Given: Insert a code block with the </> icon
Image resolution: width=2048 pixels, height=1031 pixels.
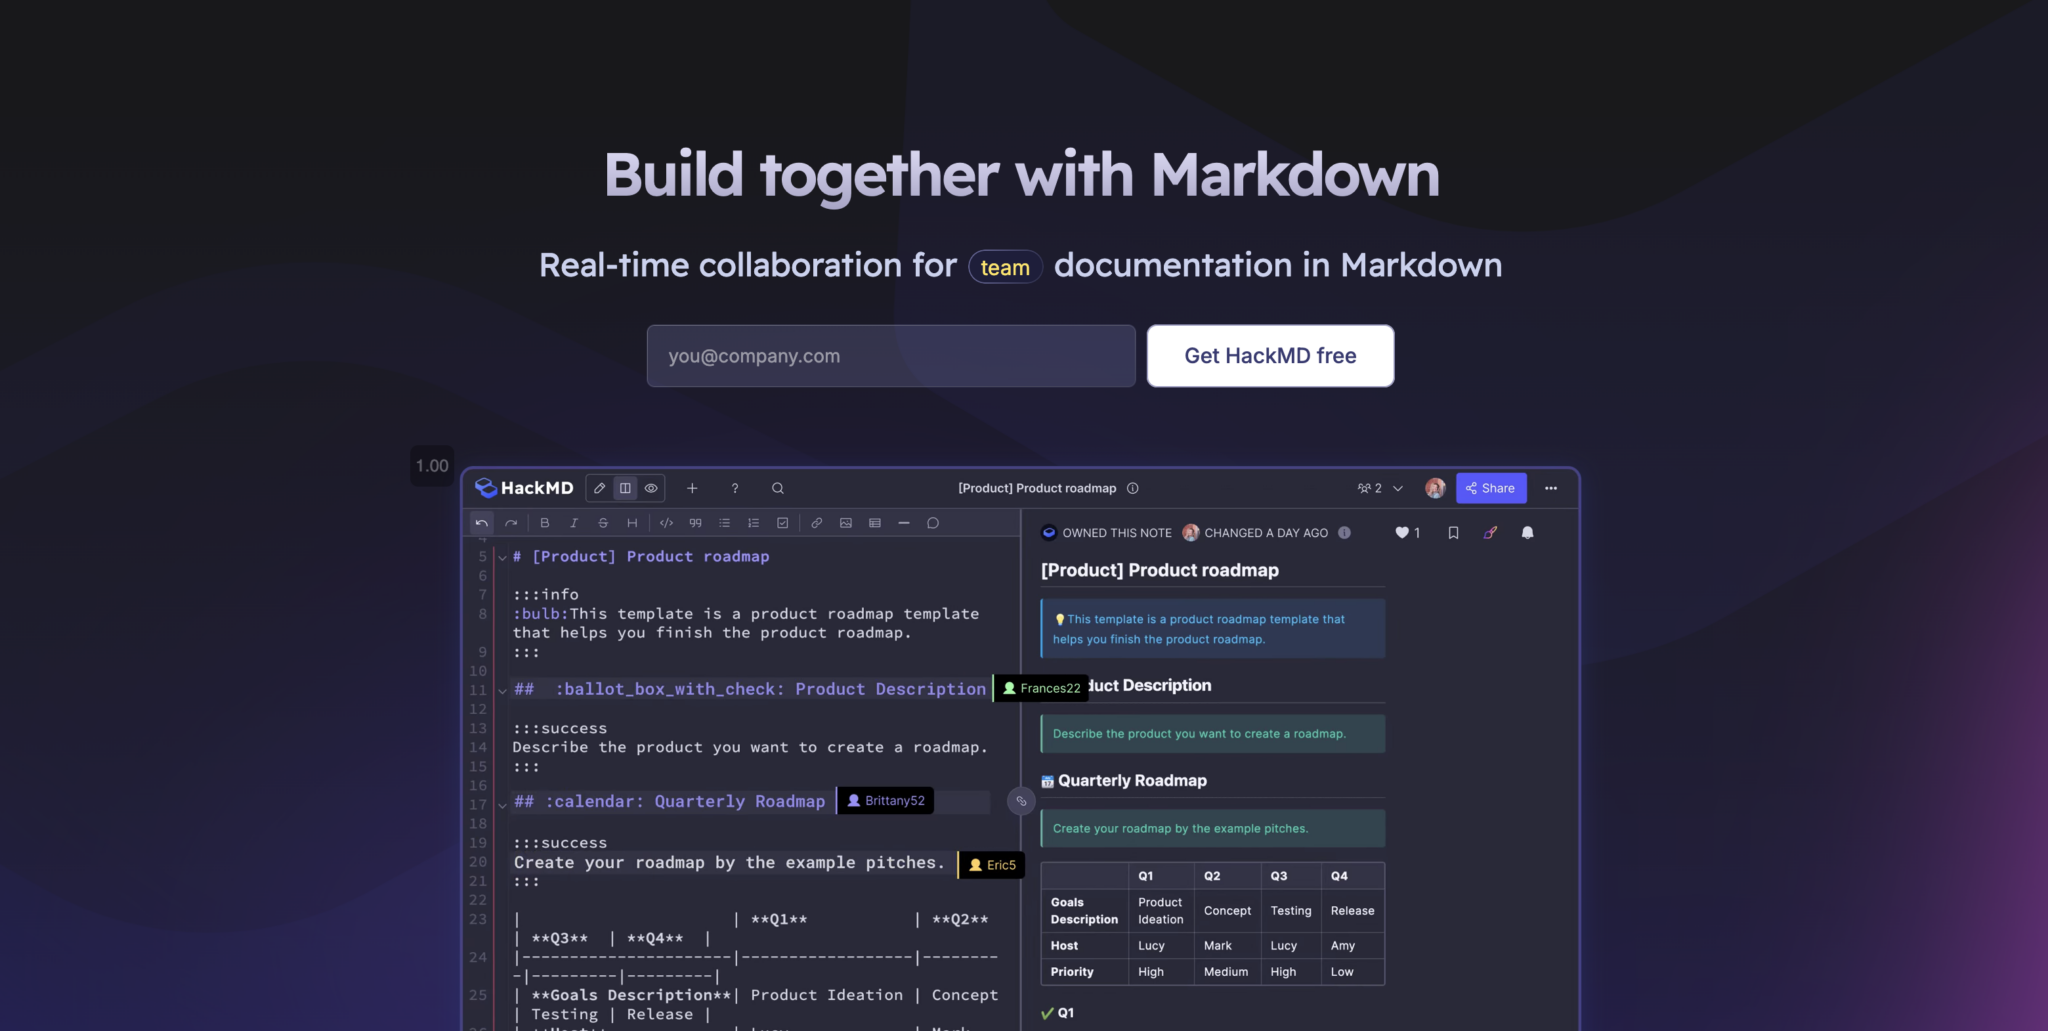Looking at the screenshot, I should click(x=666, y=523).
